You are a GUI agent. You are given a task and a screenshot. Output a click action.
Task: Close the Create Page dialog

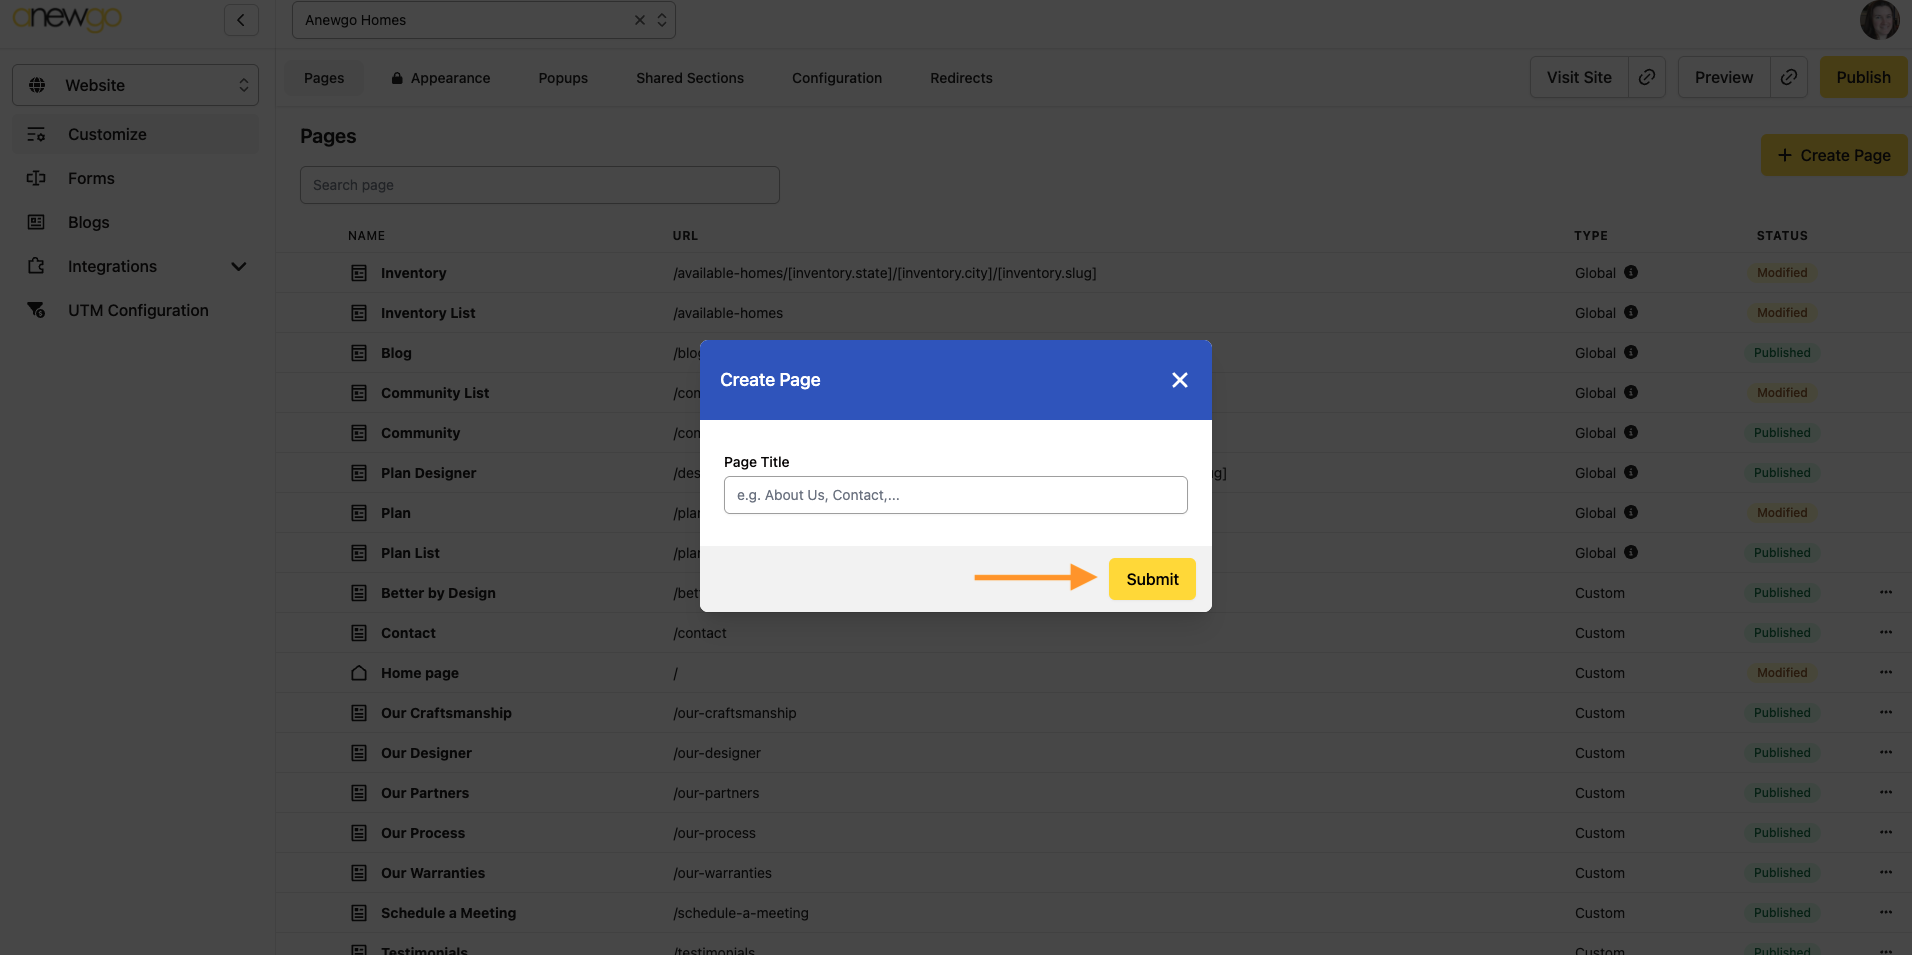[1180, 380]
